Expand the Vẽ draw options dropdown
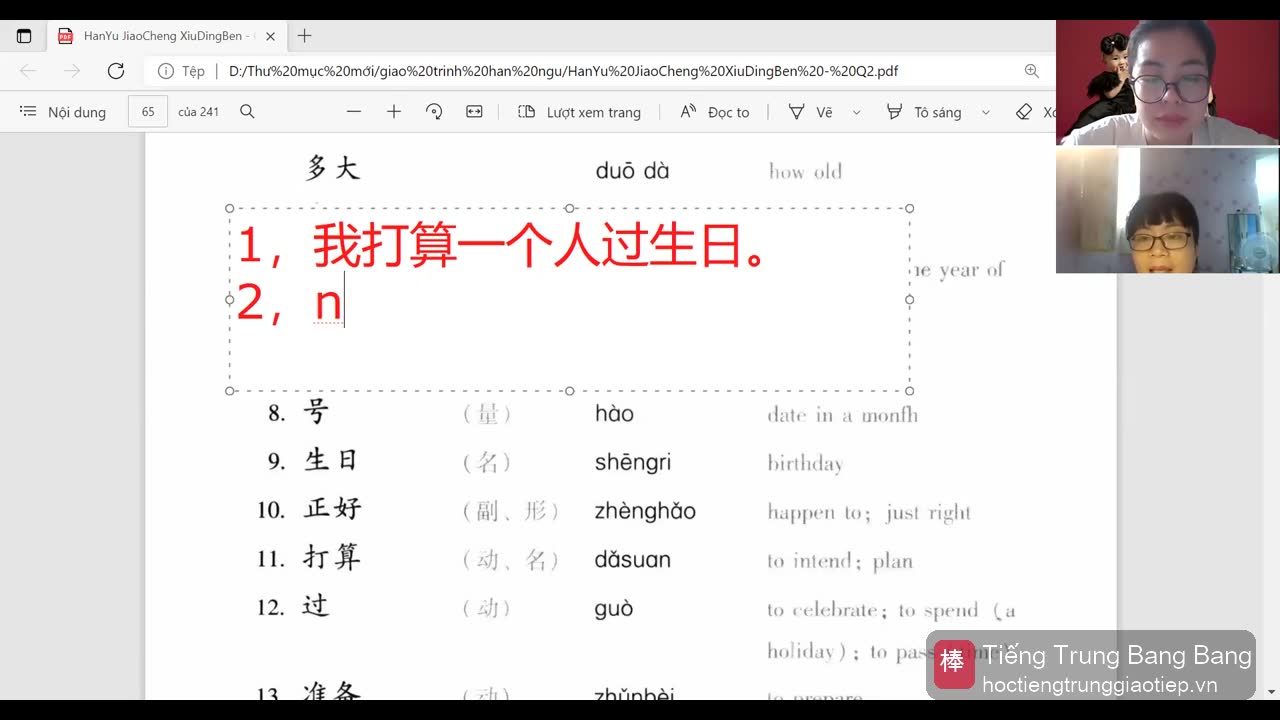Screen dimensions: 1280x720 click(856, 112)
